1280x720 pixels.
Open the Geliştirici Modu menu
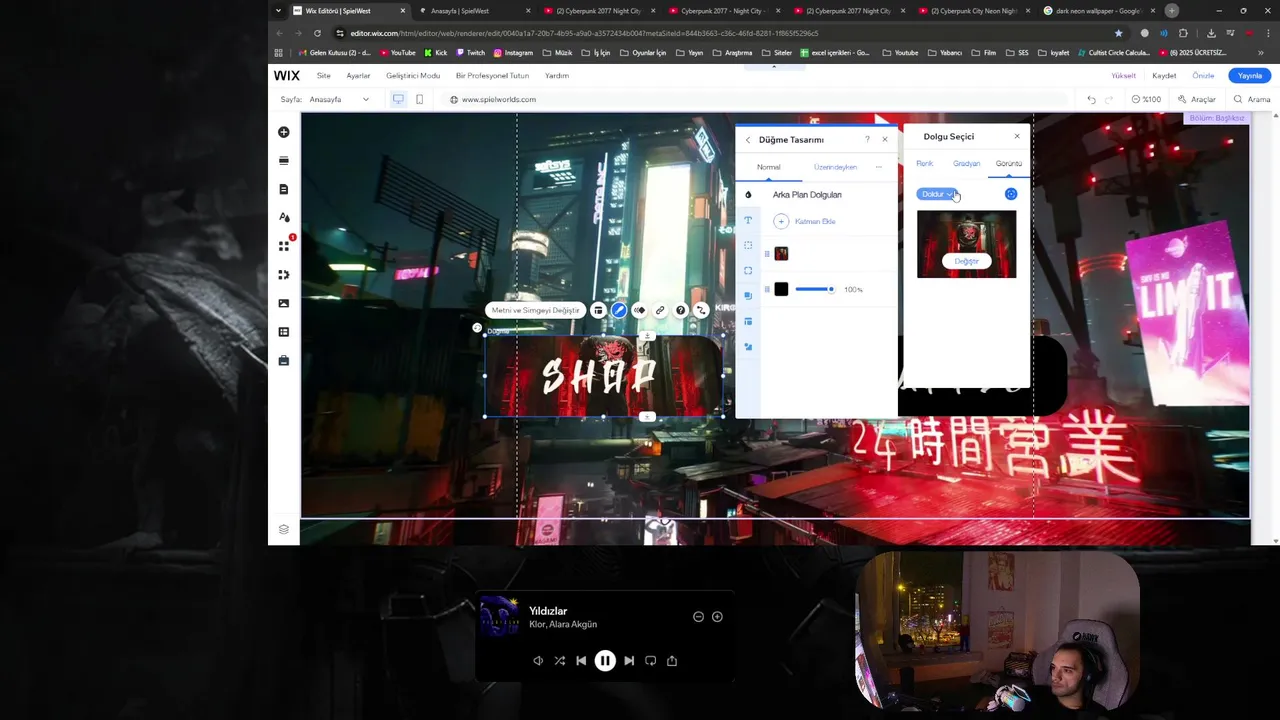[413, 76]
